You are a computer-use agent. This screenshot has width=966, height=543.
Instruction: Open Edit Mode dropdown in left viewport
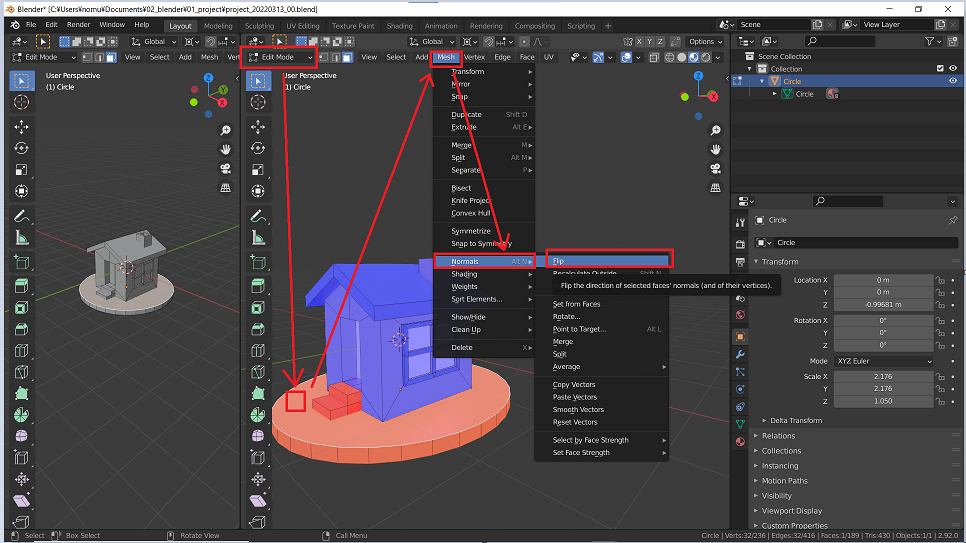(43, 57)
